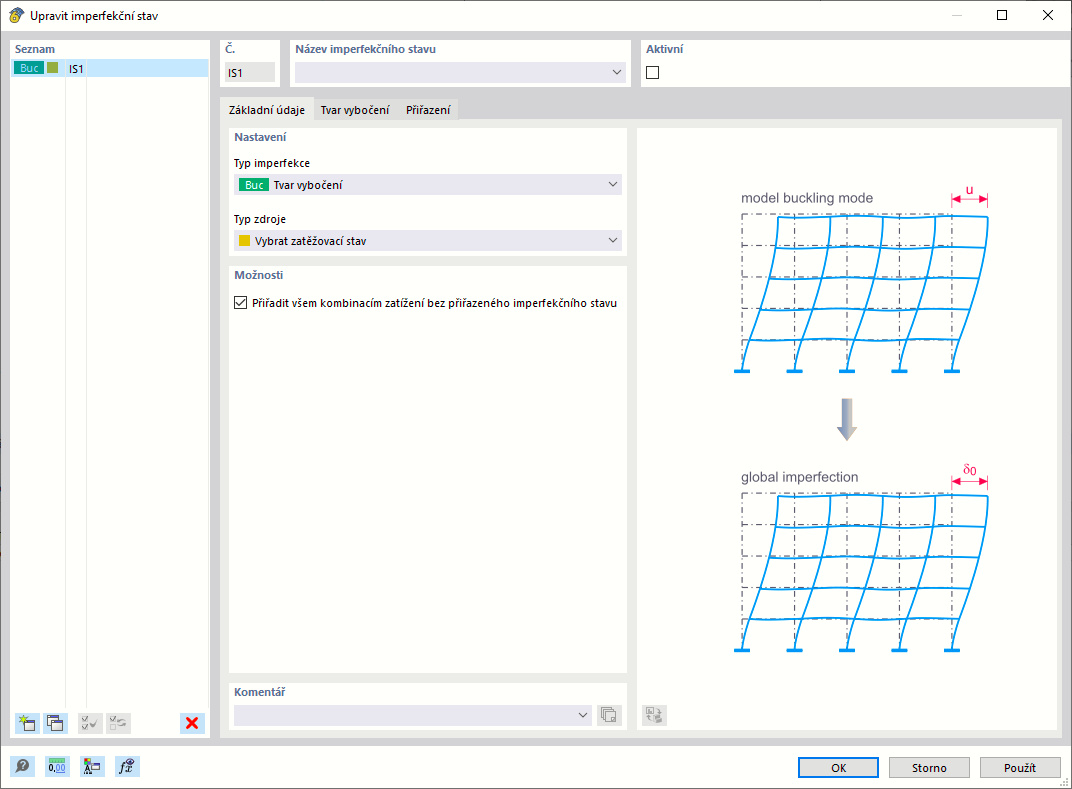Open the help search icon

point(23,766)
